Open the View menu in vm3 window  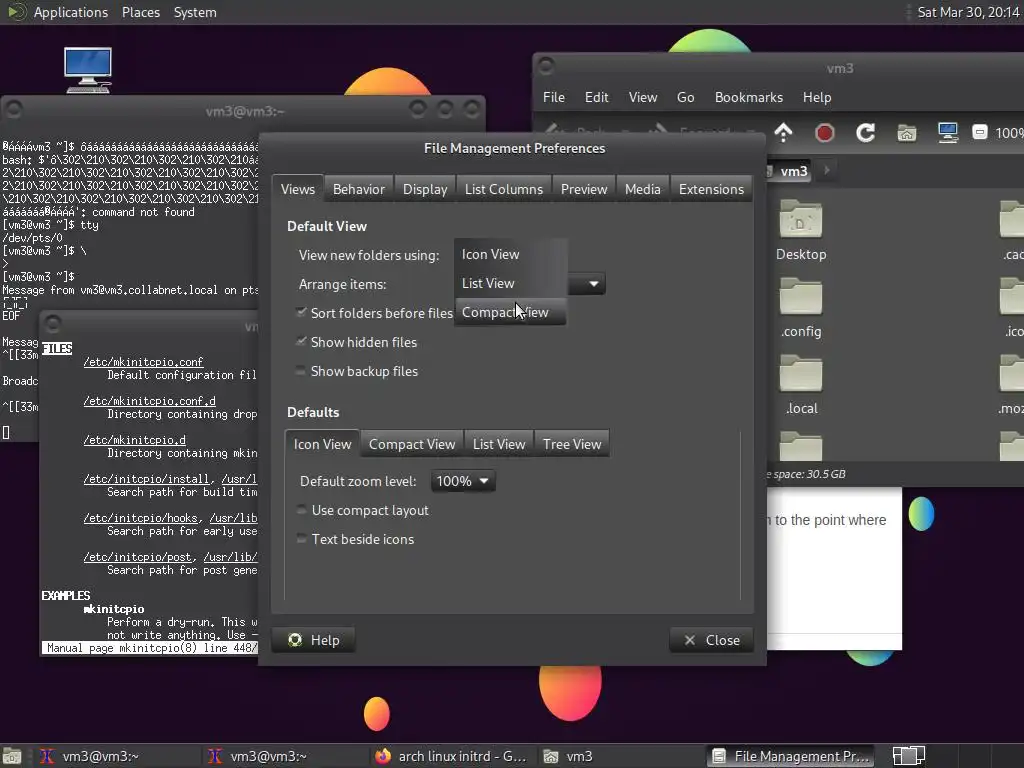pyautogui.click(x=643, y=97)
